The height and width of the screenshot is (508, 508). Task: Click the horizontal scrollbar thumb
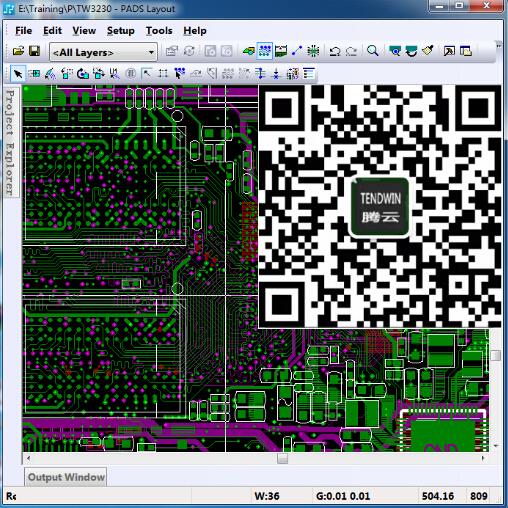[x=282, y=458]
